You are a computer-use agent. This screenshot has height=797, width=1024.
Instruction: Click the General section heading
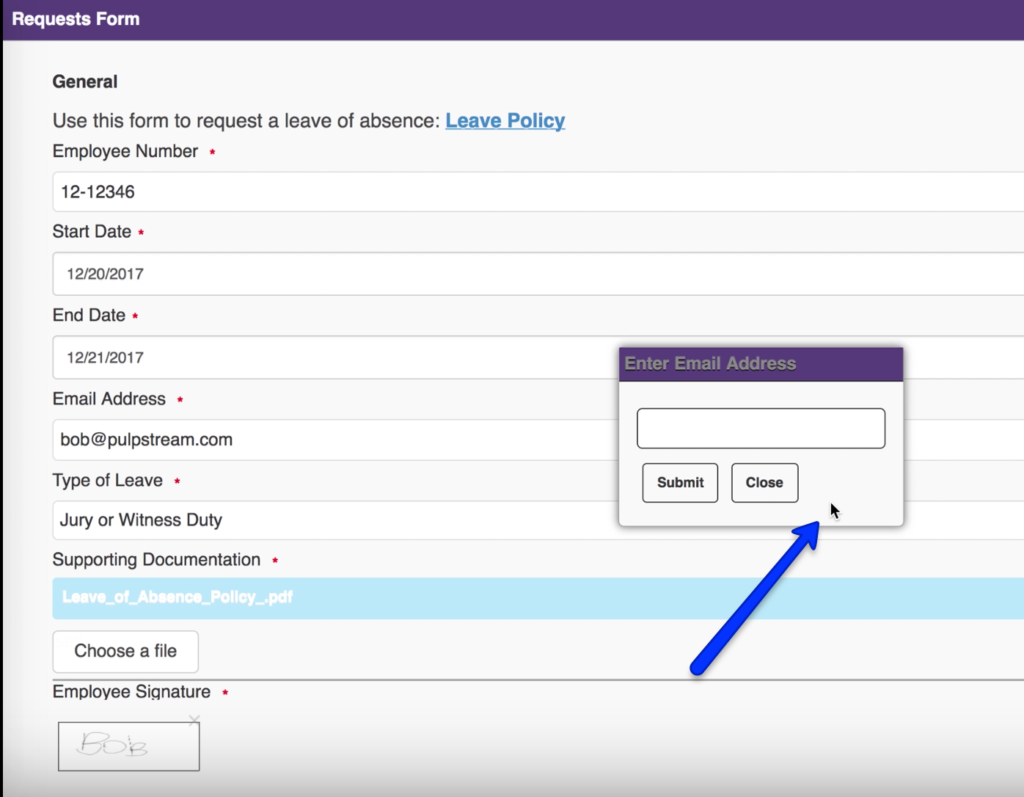coord(85,81)
